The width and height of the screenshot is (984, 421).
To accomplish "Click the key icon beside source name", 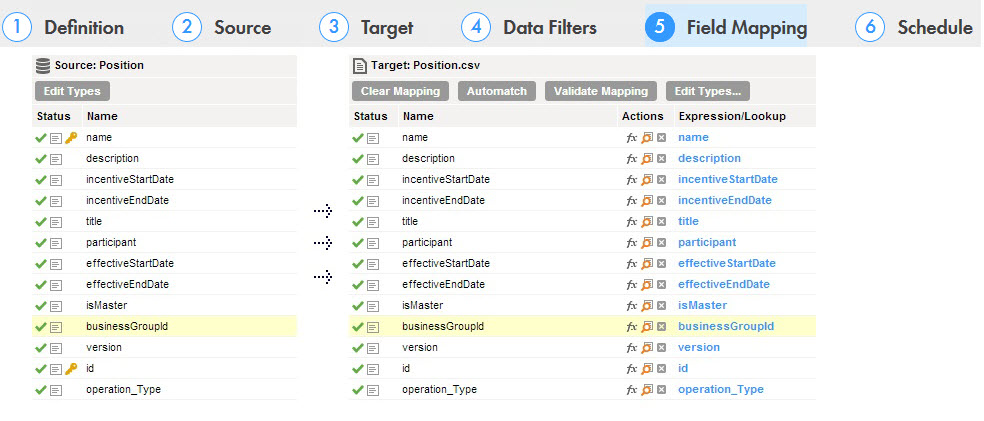I will [x=71, y=138].
